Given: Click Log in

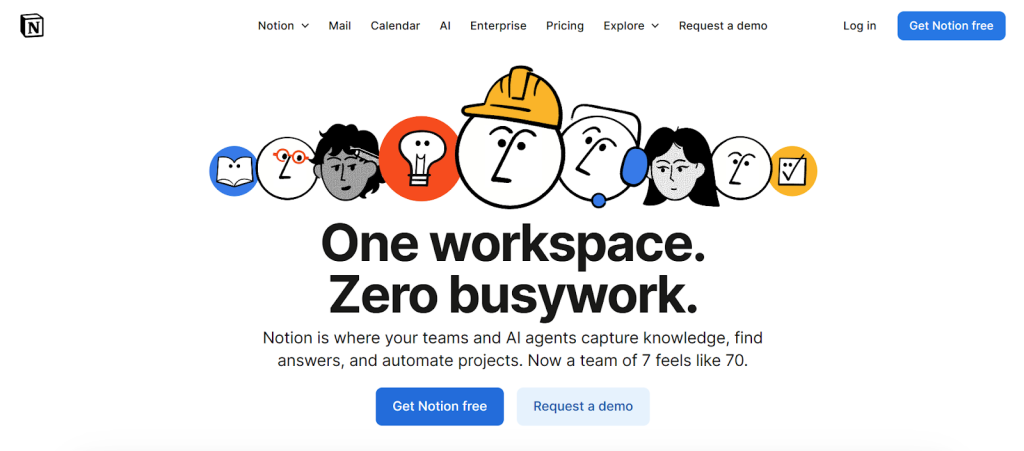Looking at the screenshot, I should pyautogui.click(x=859, y=26).
